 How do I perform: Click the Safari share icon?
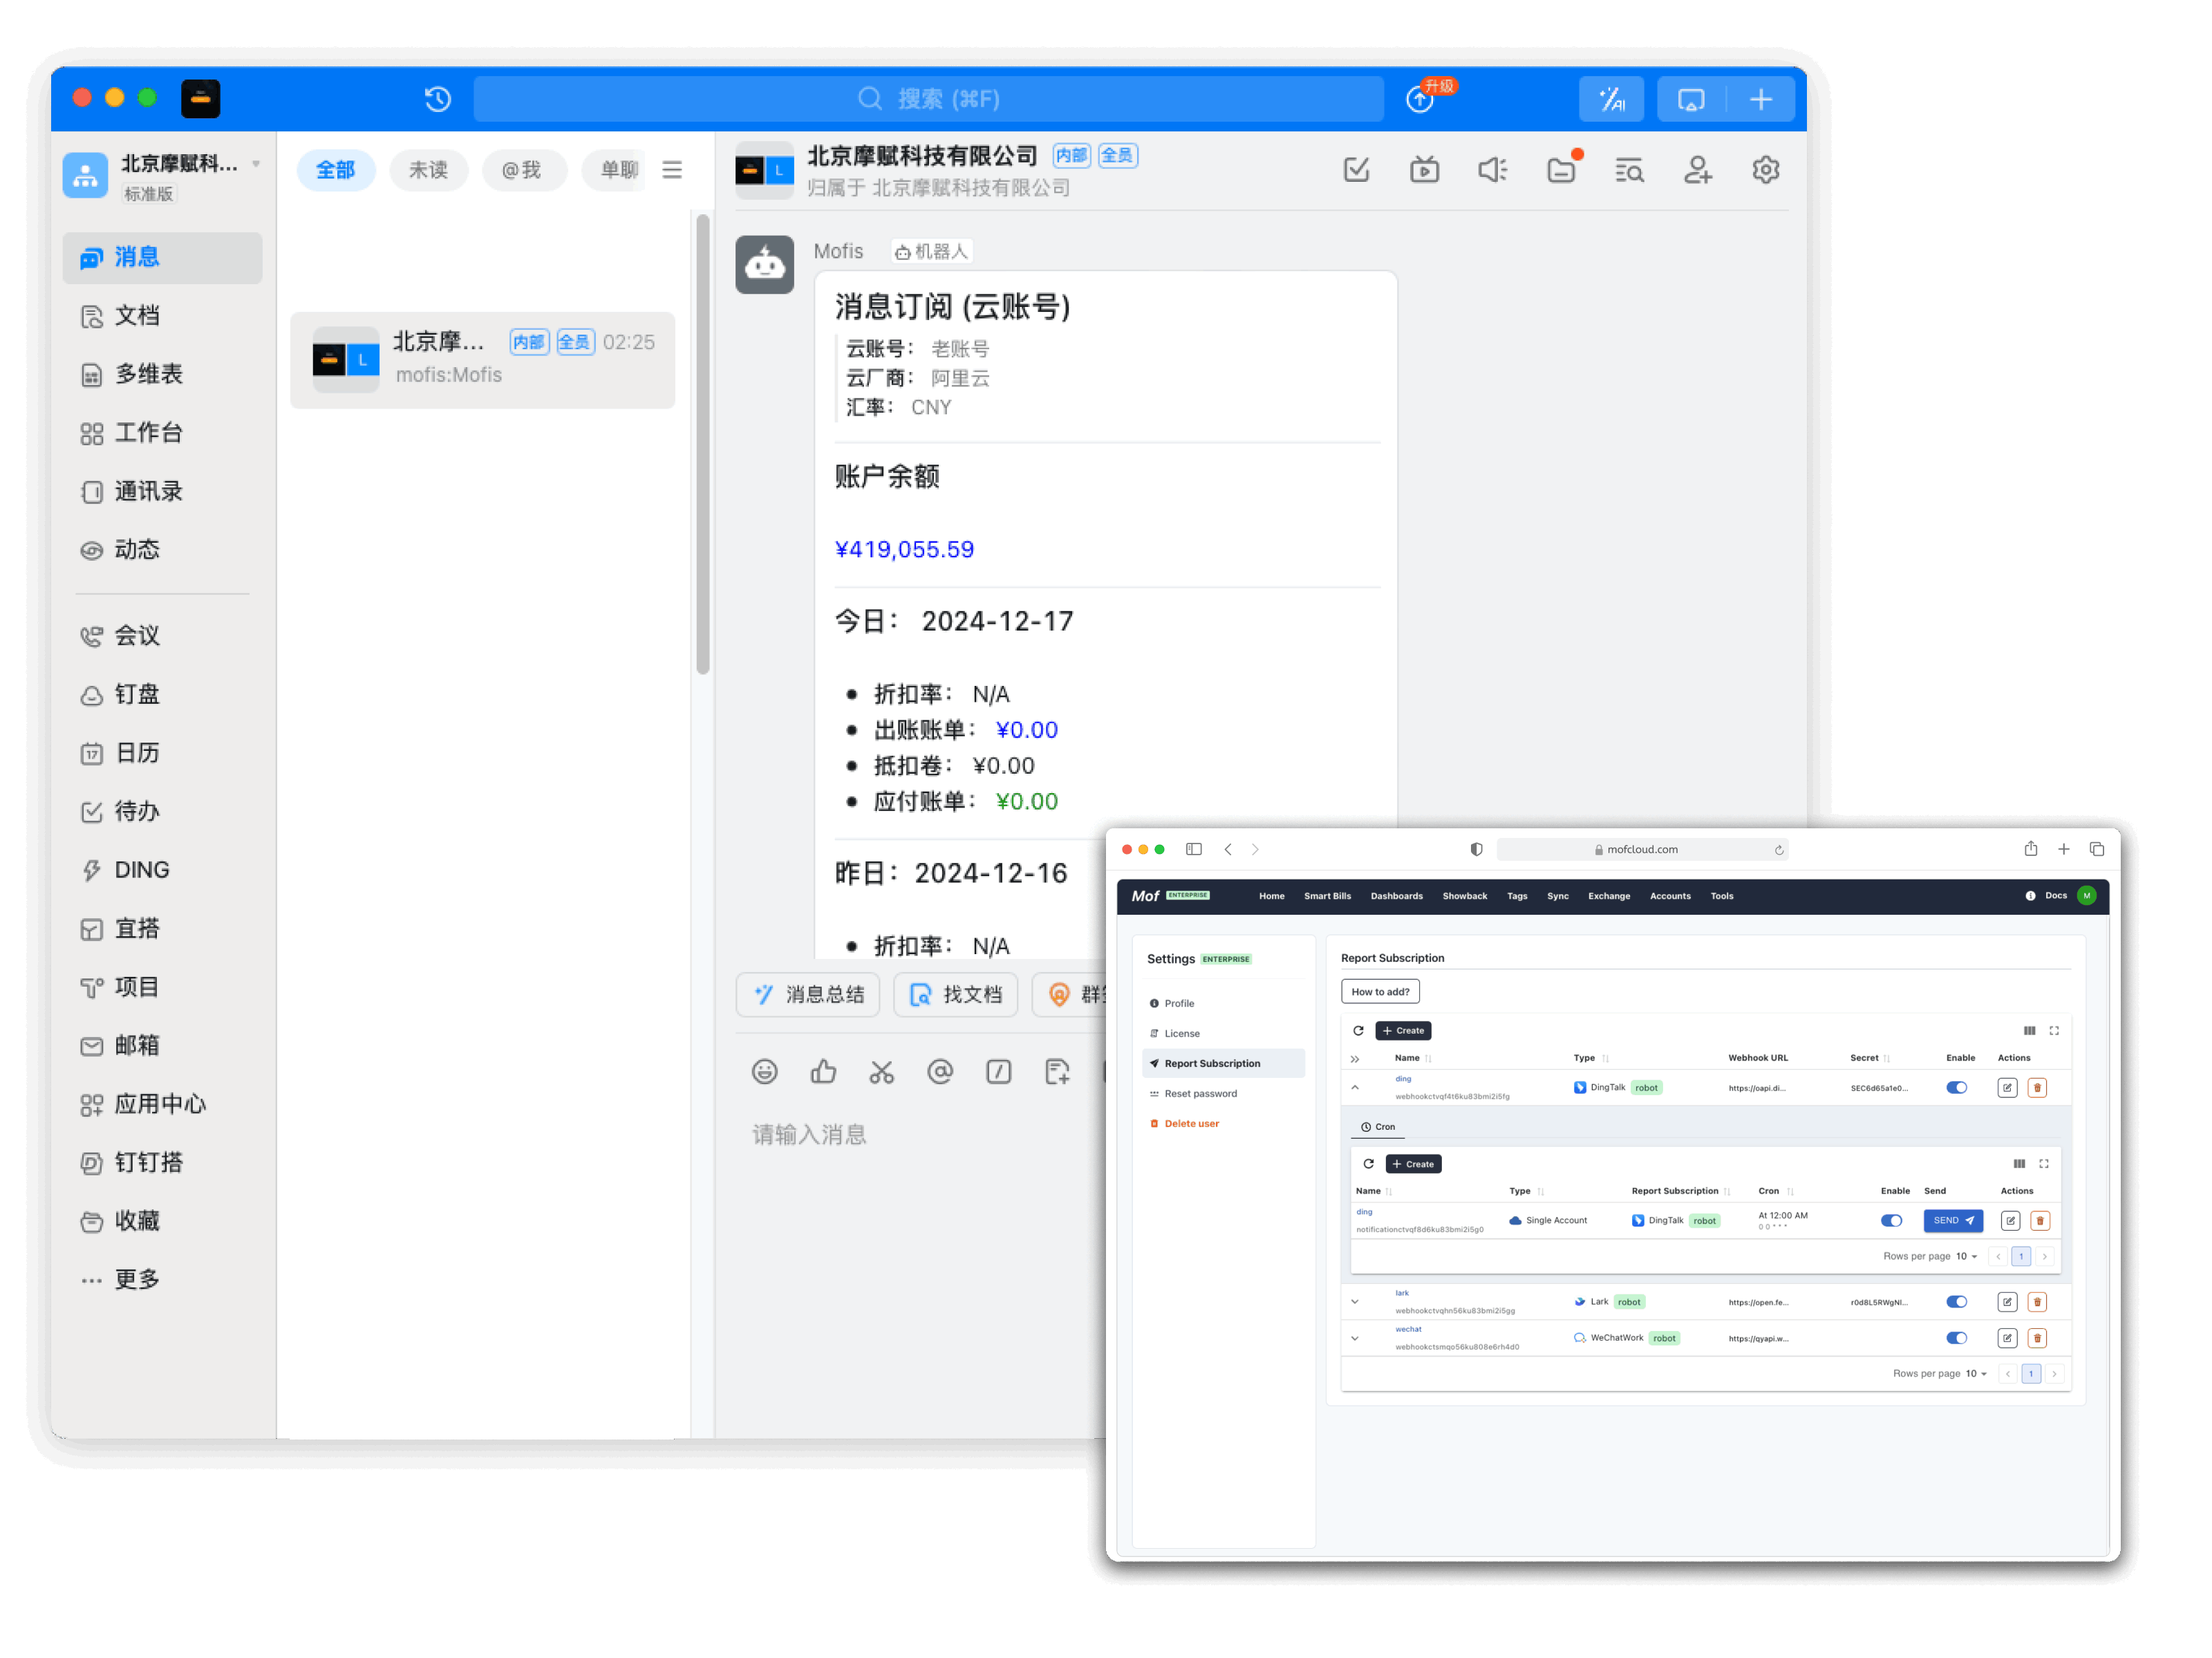pyautogui.click(x=2031, y=848)
